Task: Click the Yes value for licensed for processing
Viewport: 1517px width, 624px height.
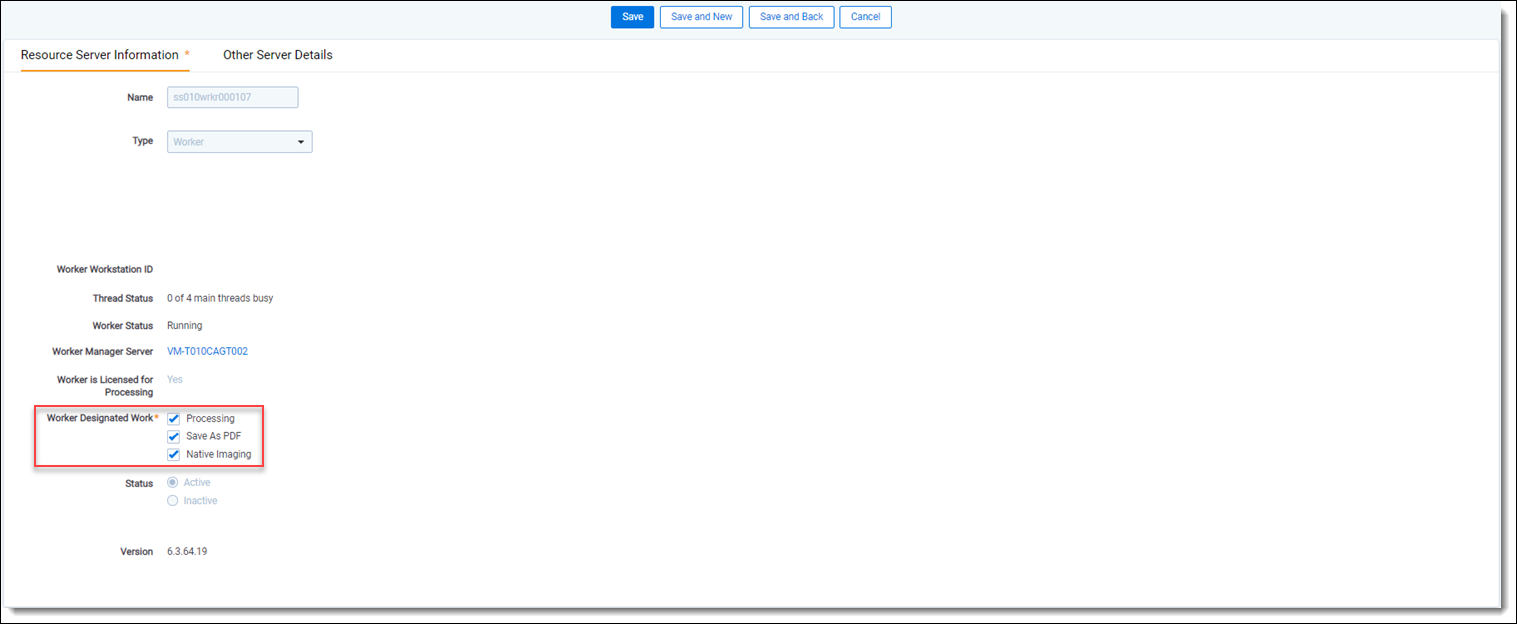Action: click(175, 380)
